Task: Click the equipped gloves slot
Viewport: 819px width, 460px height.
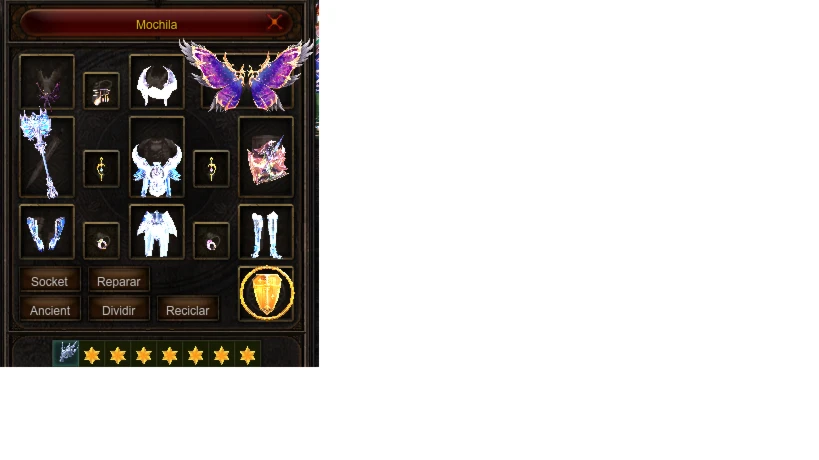Action: (x=46, y=232)
